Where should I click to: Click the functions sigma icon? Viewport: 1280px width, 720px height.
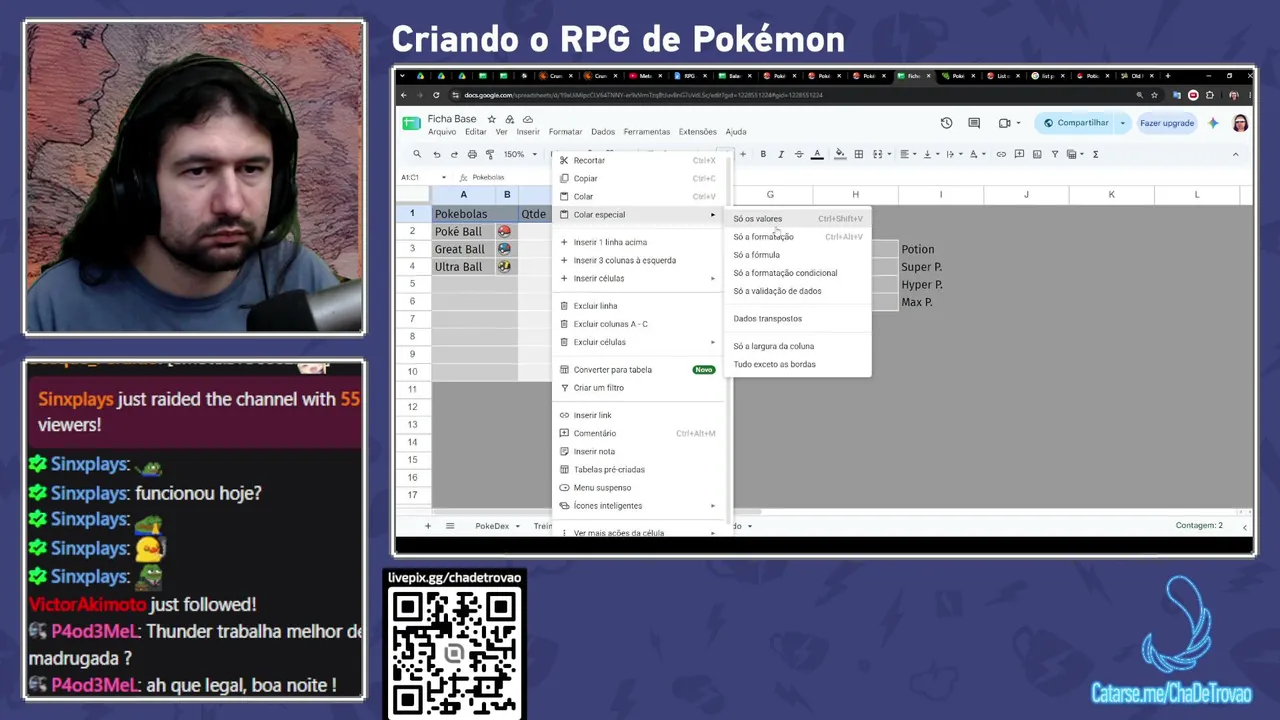(1096, 154)
